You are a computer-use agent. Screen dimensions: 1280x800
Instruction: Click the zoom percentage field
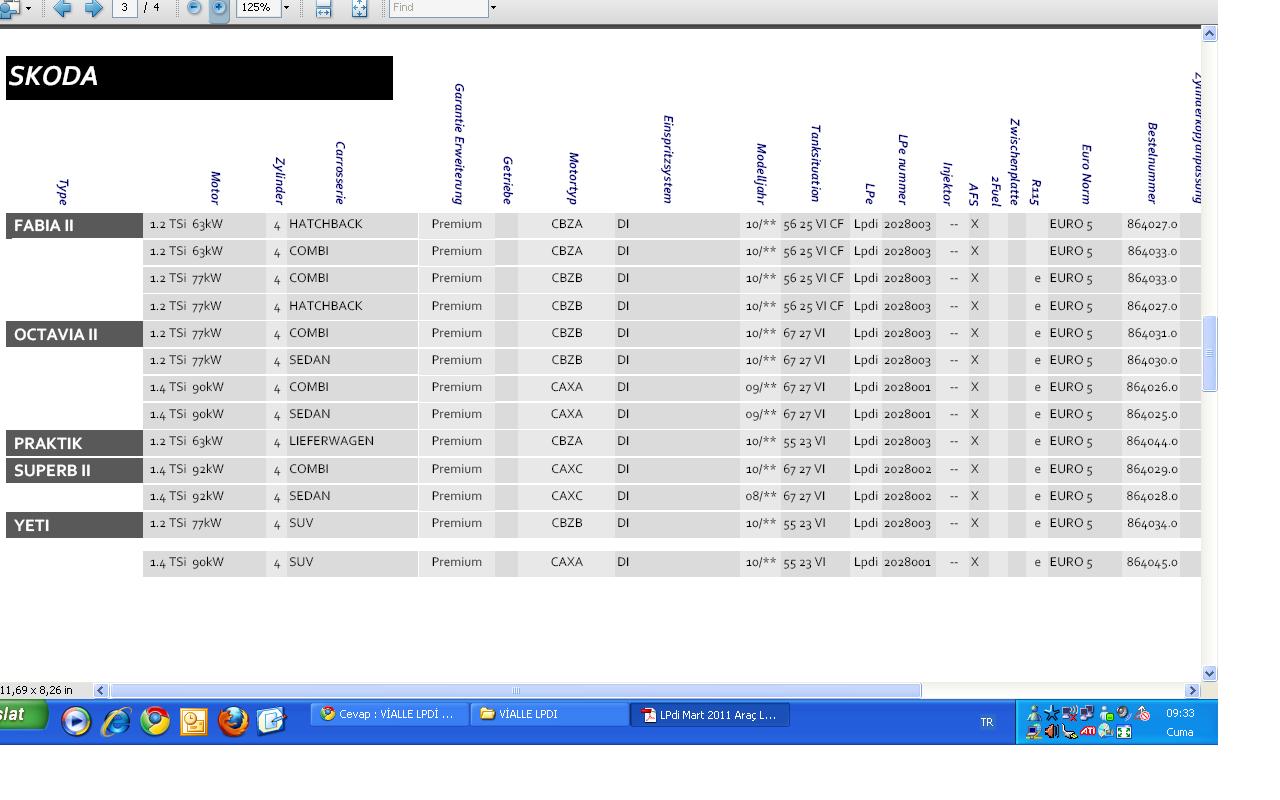click(258, 8)
